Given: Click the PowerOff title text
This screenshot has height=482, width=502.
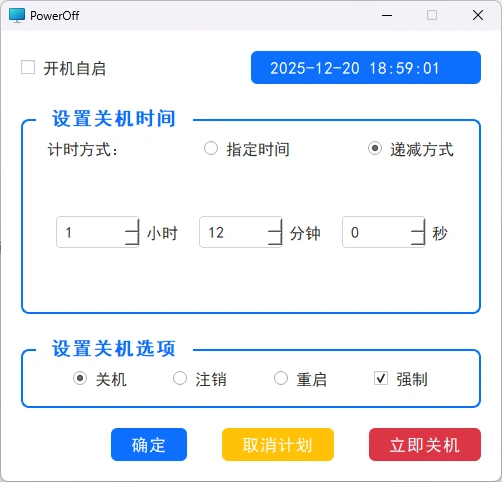Looking at the screenshot, I should pyautogui.click(x=55, y=16).
